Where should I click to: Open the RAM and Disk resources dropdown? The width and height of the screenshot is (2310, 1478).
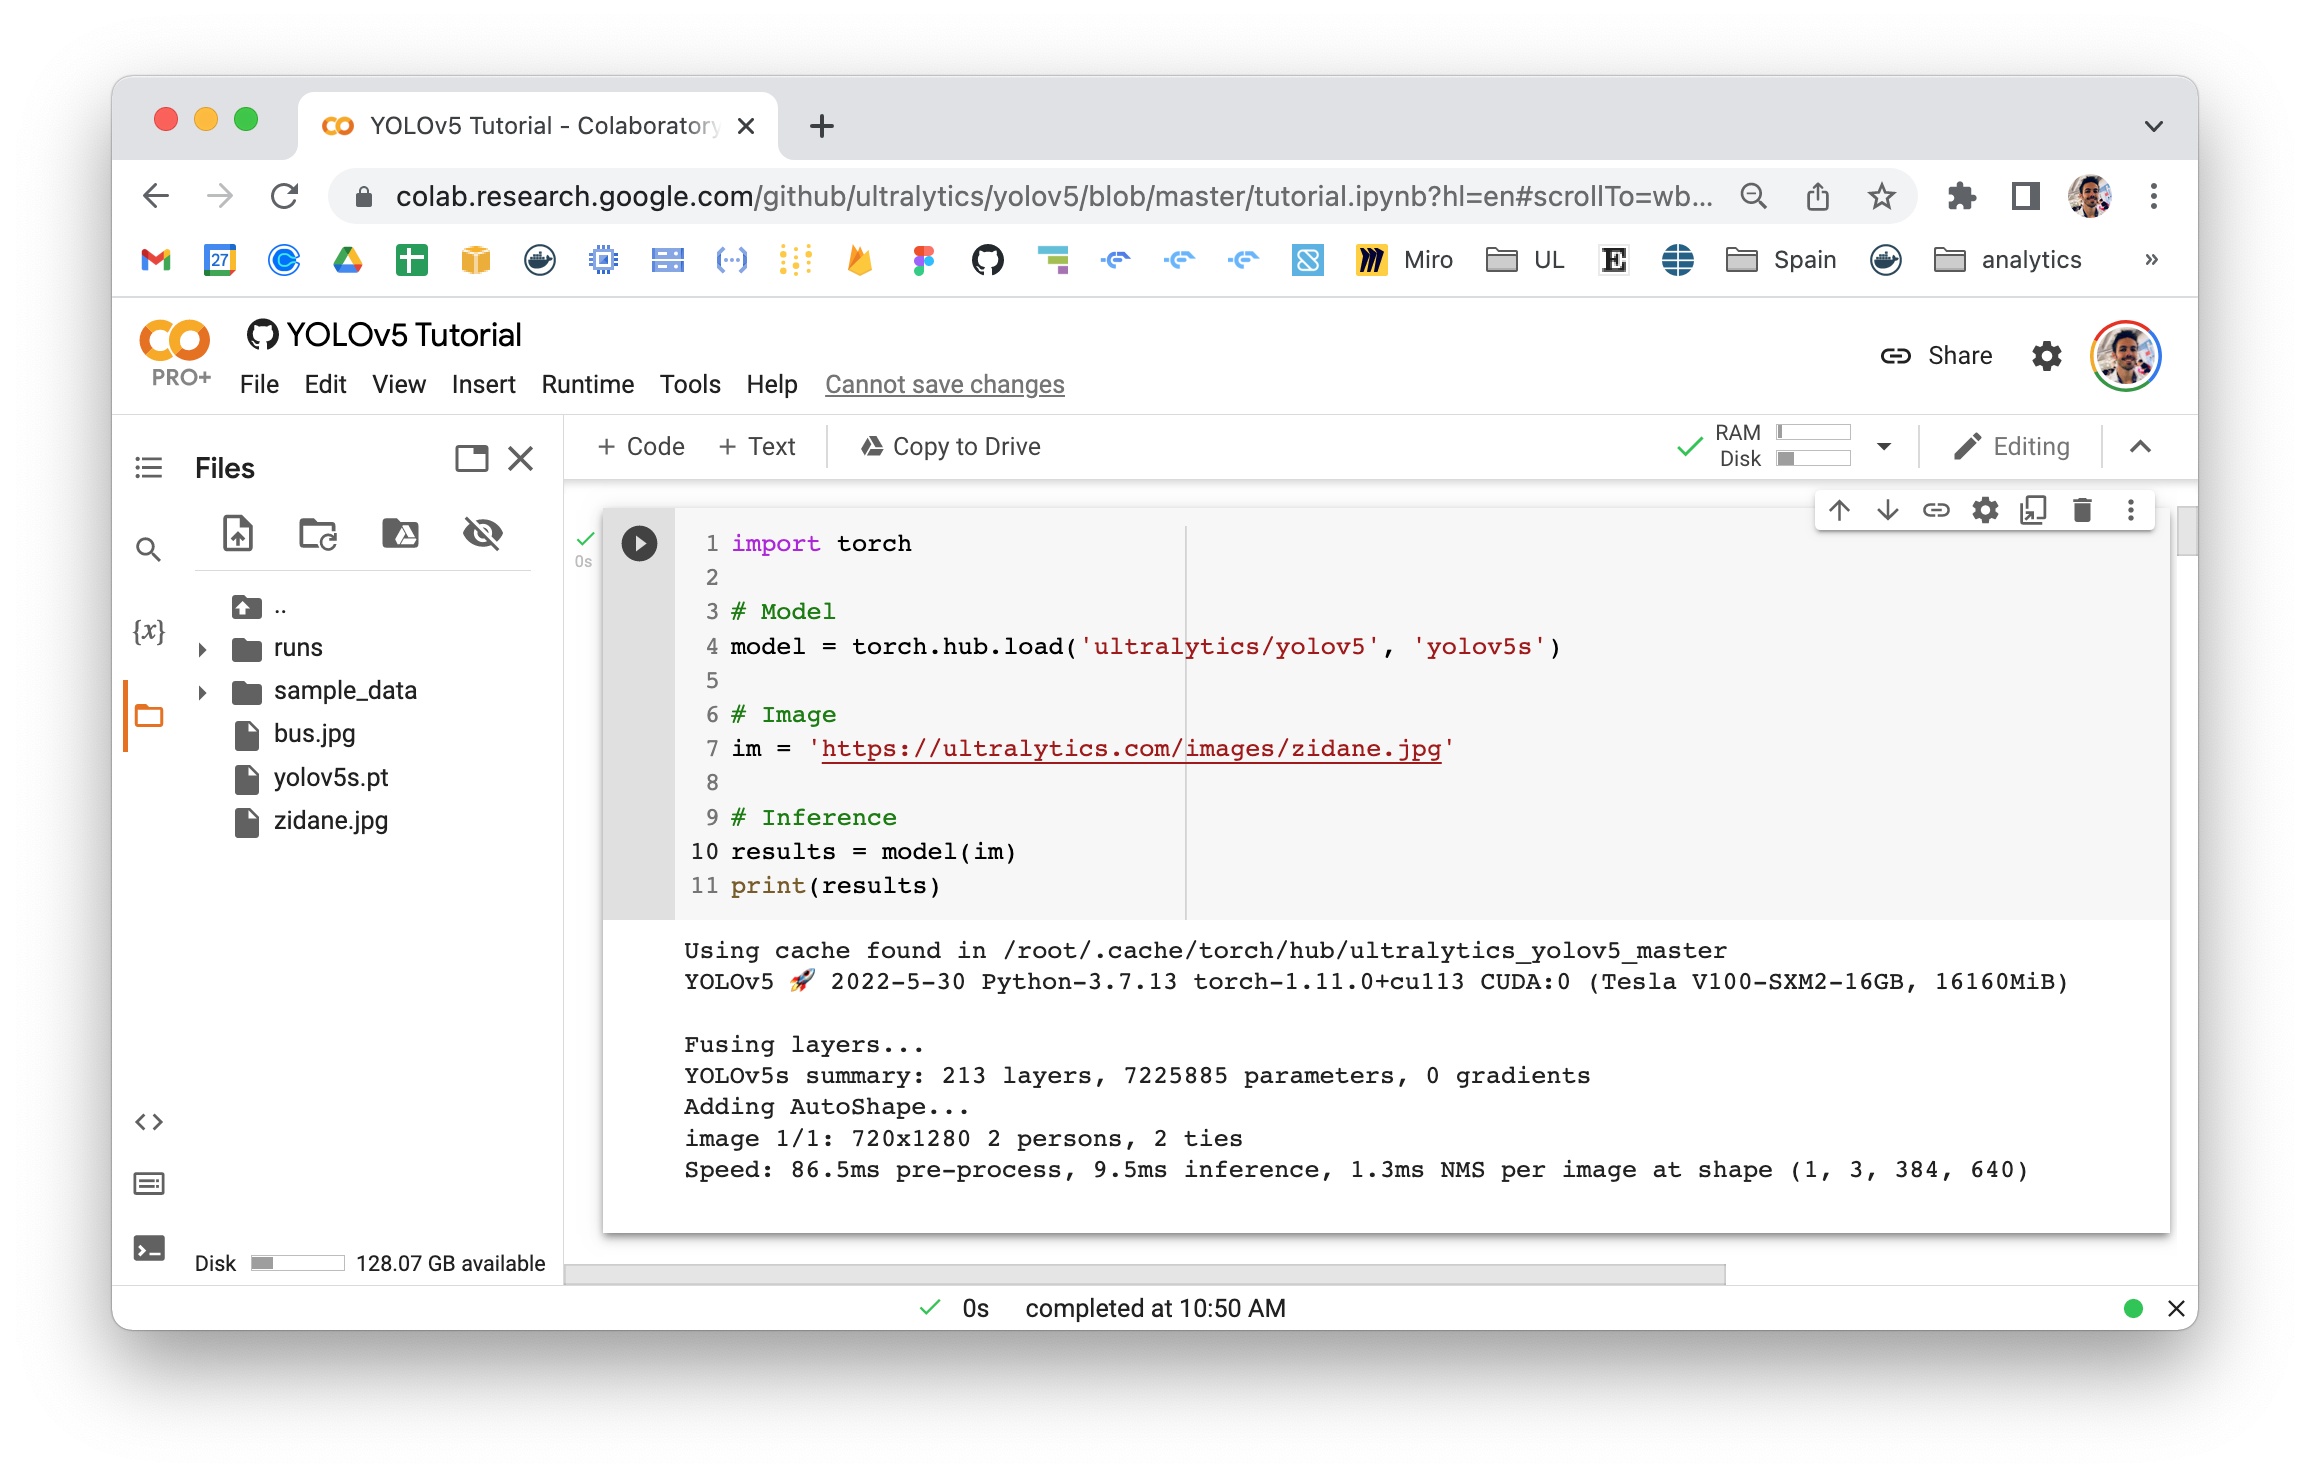(x=1884, y=445)
